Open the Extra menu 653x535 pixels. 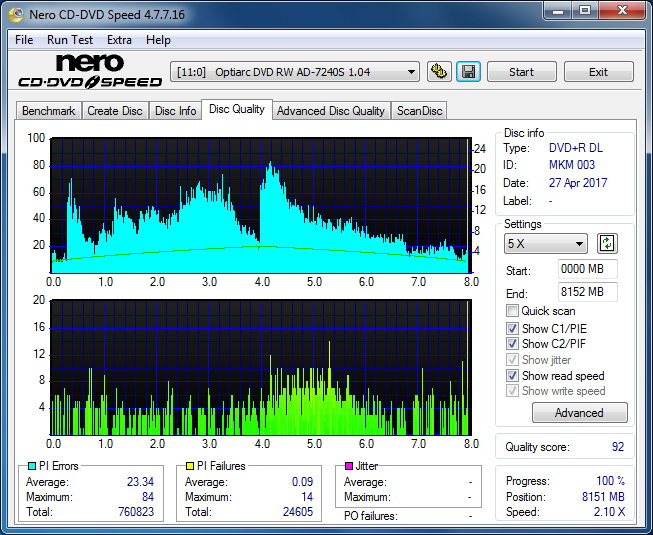119,40
